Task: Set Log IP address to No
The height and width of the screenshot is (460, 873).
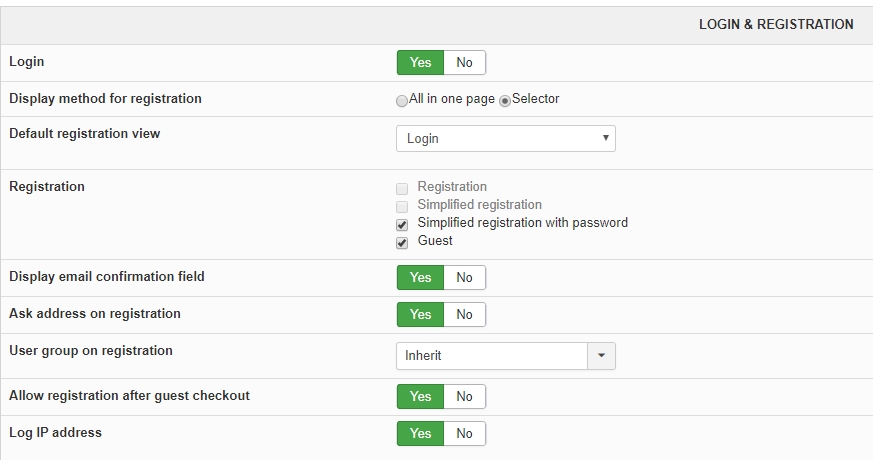Action: (464, 433)
